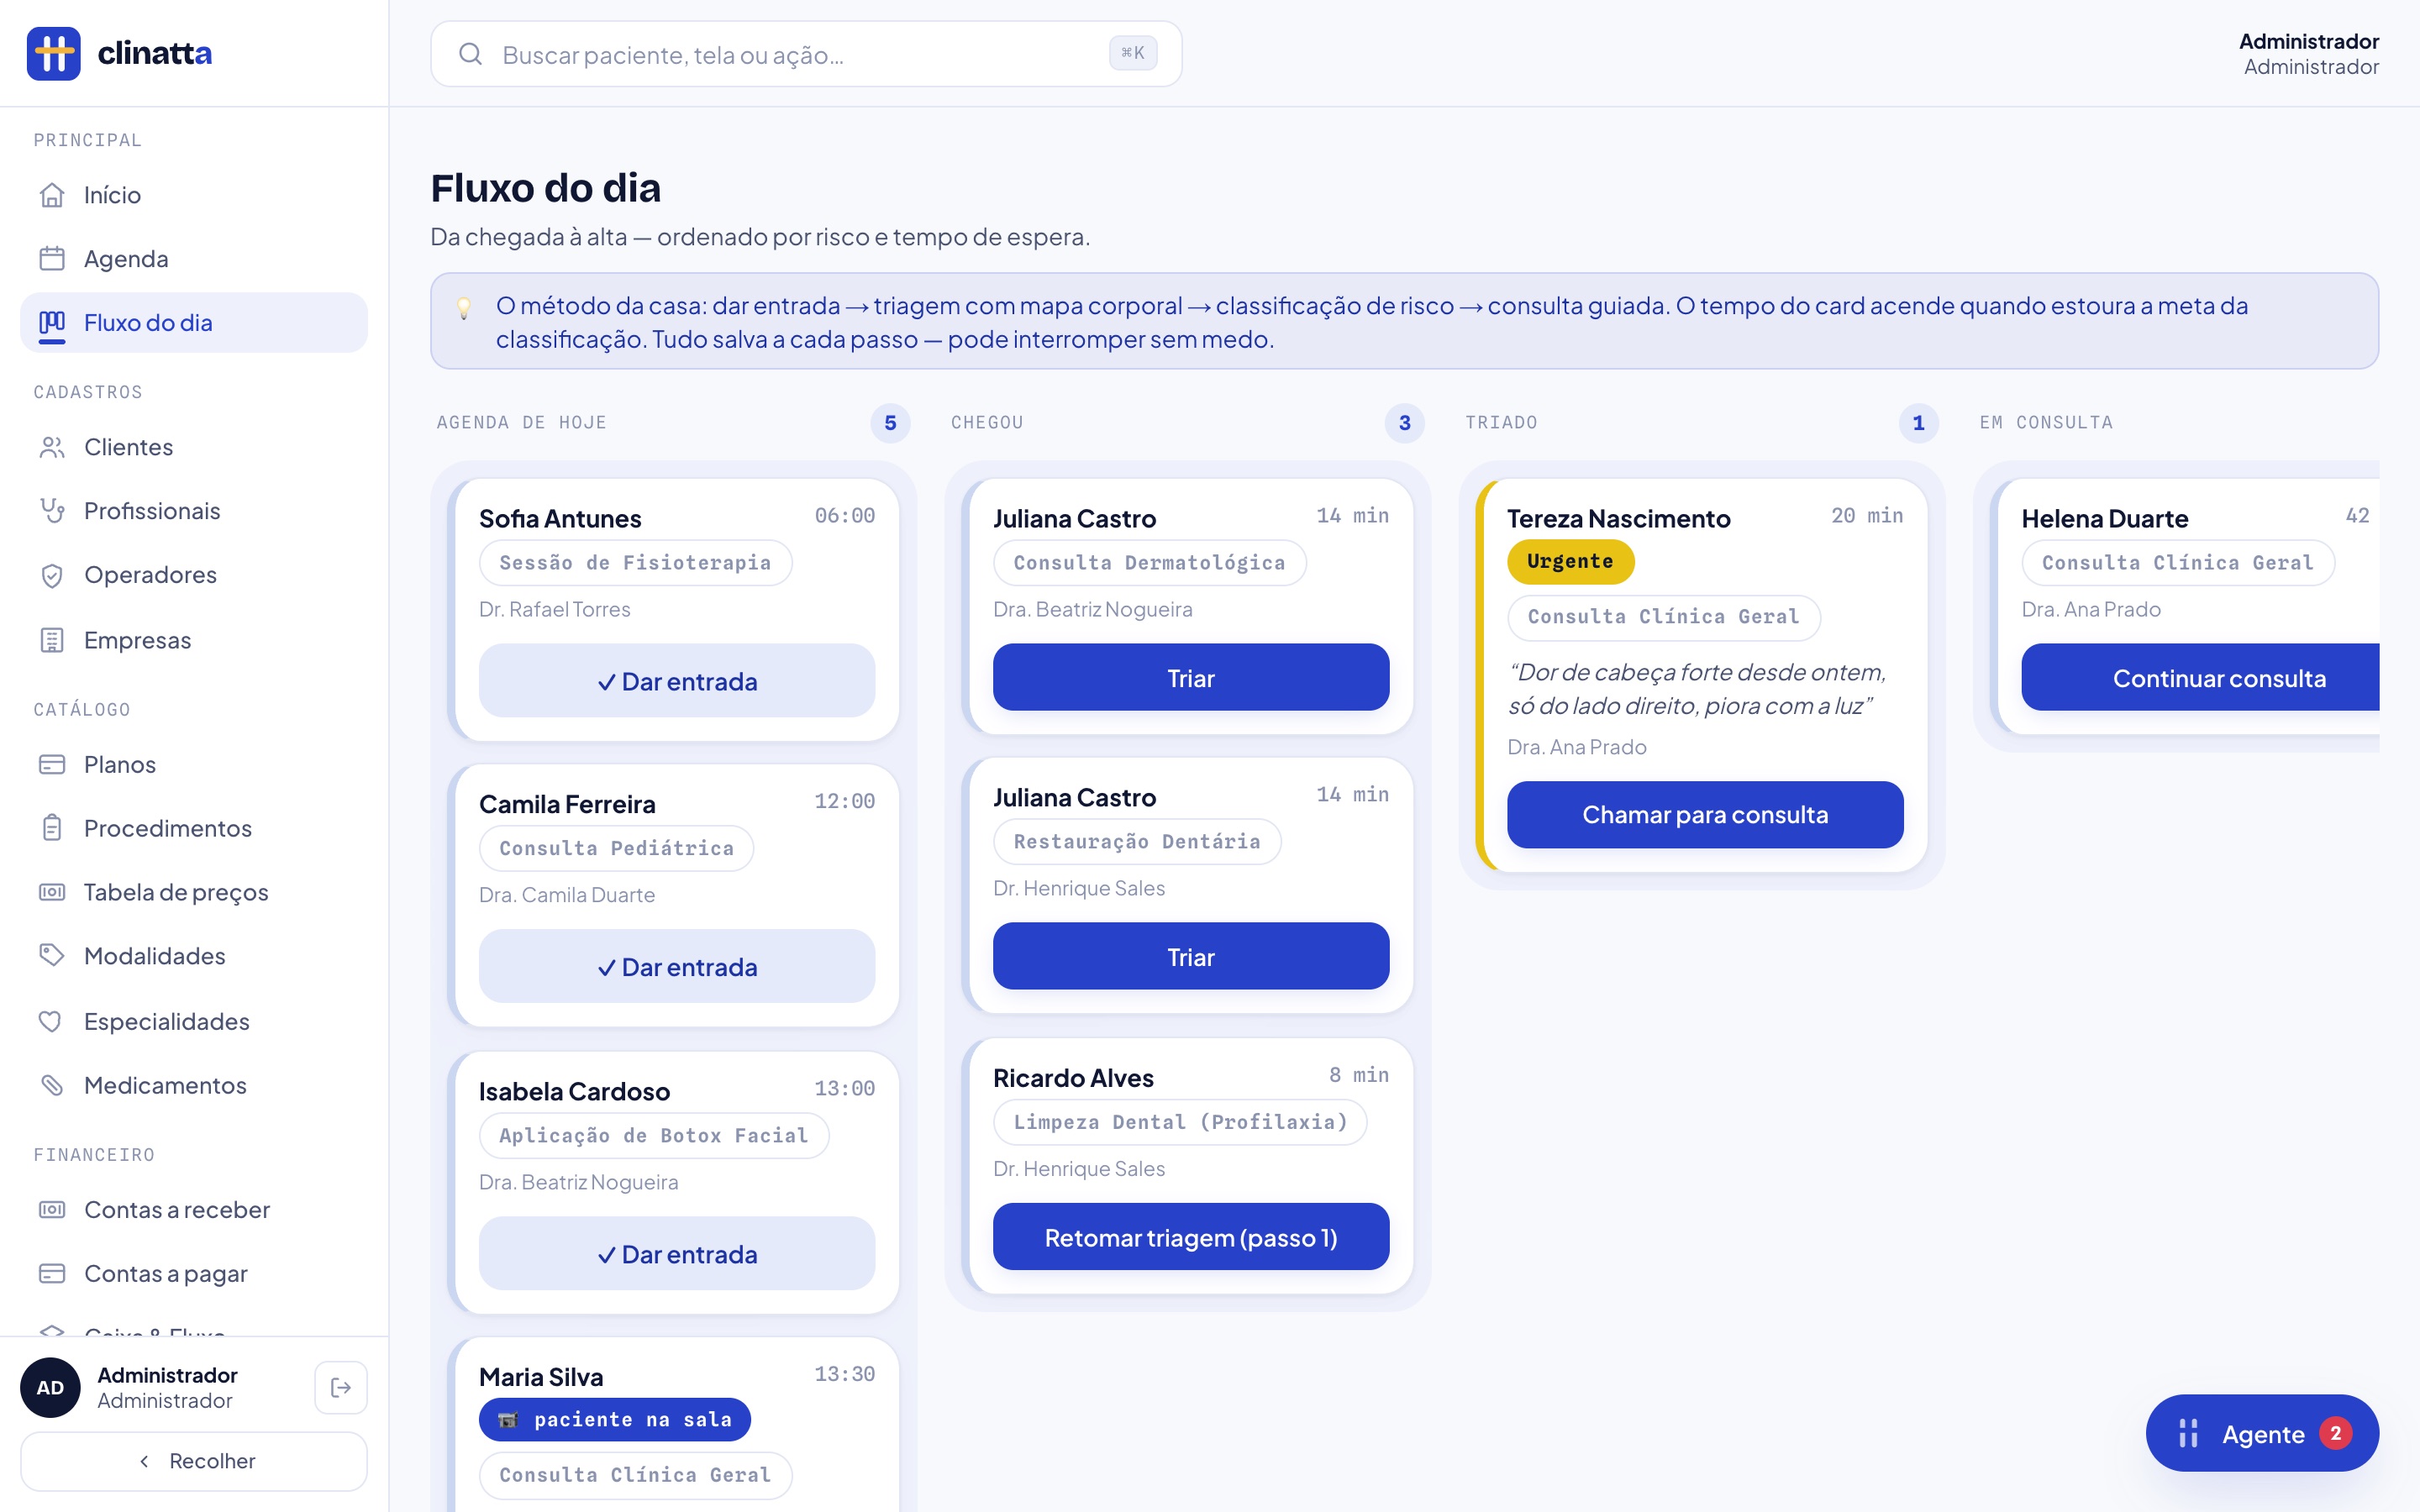
Task: Click Retomar triagem (passo 1) for Ricardo Alves
Action: pos(1191,1237)
